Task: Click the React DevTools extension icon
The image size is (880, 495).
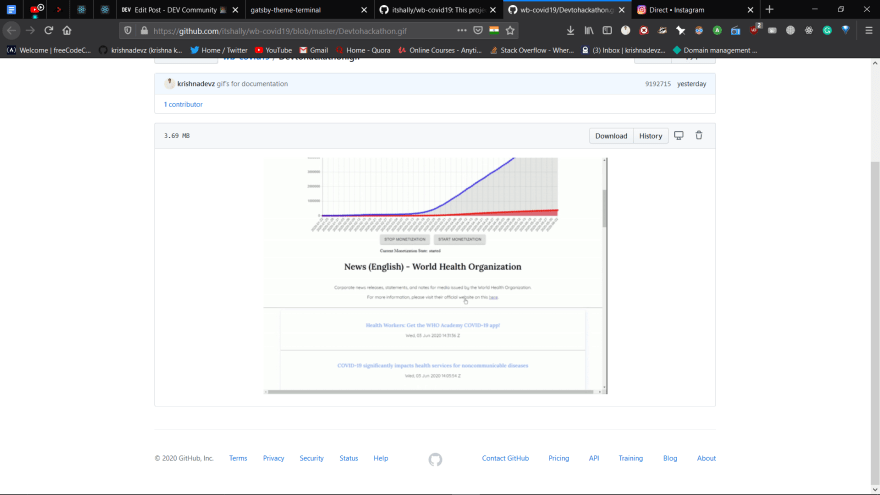Action: coord(809,30)
